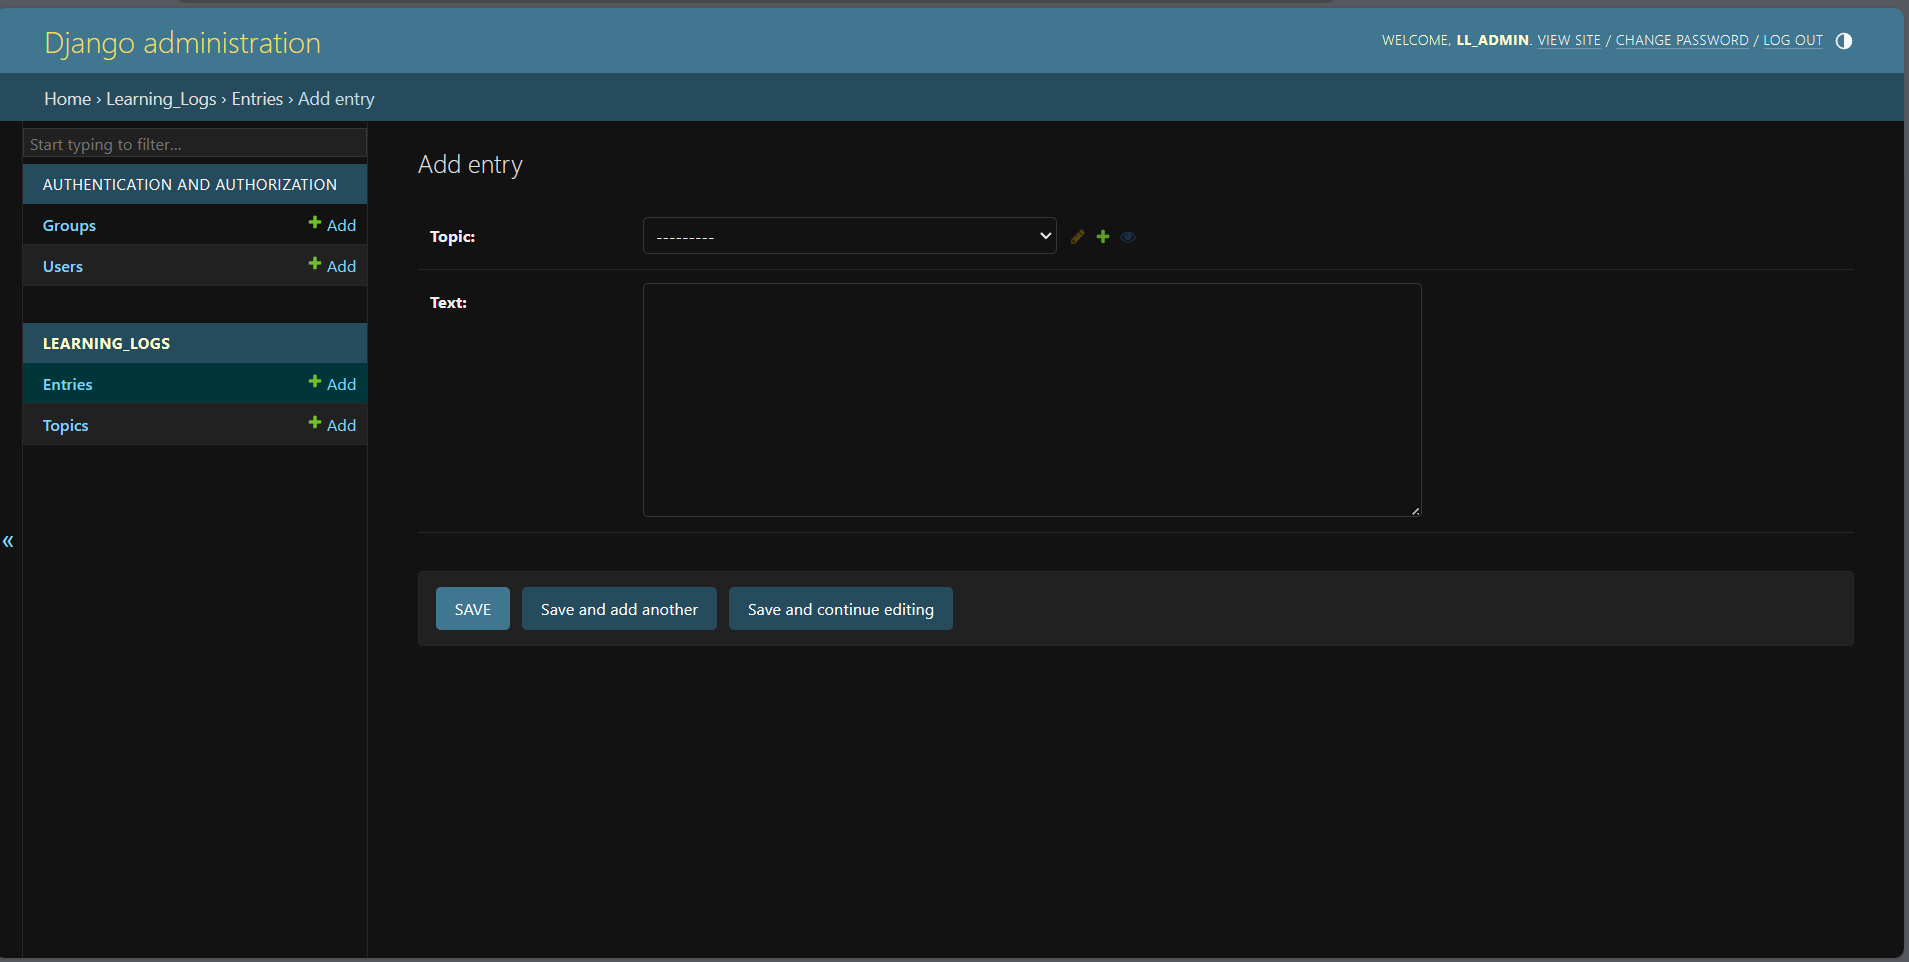Click Save and continue editing
This screenshot has height=962, width=1909.
(x=841, y=609)
